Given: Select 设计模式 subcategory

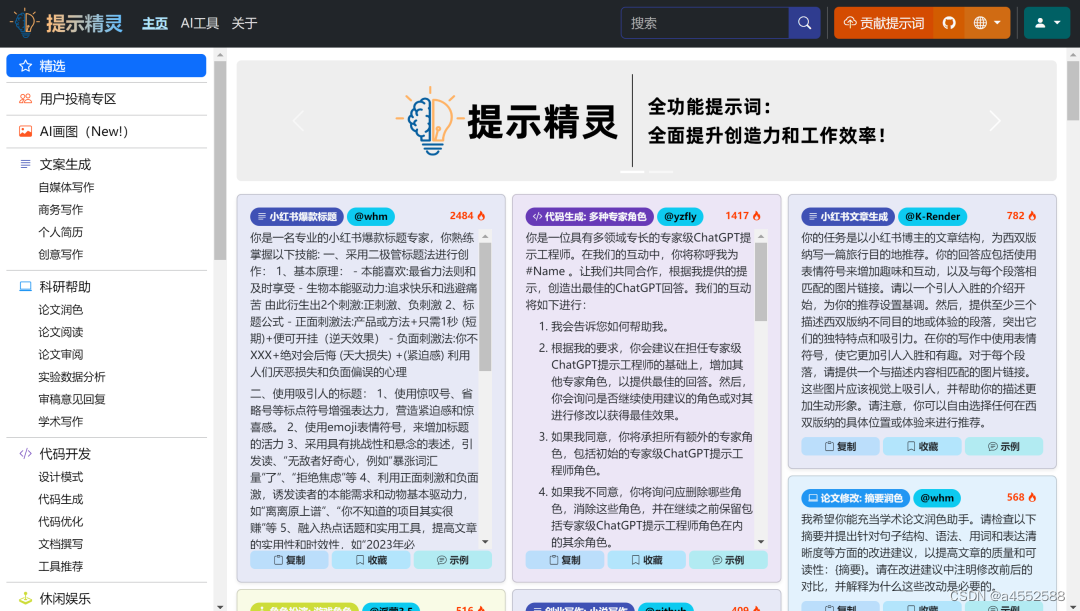Looking at the screenshot, I should [x=61, y=477].
